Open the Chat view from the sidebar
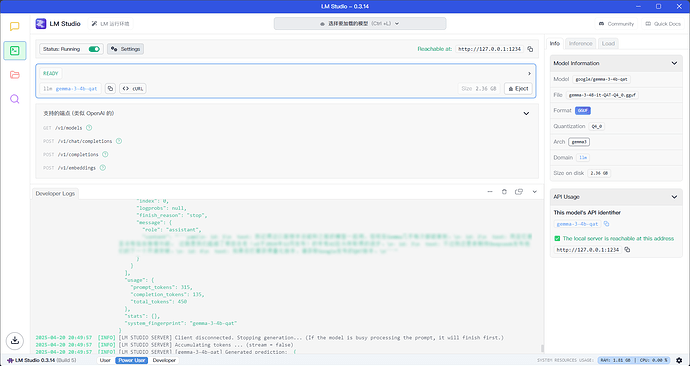 tap(15, 26)
